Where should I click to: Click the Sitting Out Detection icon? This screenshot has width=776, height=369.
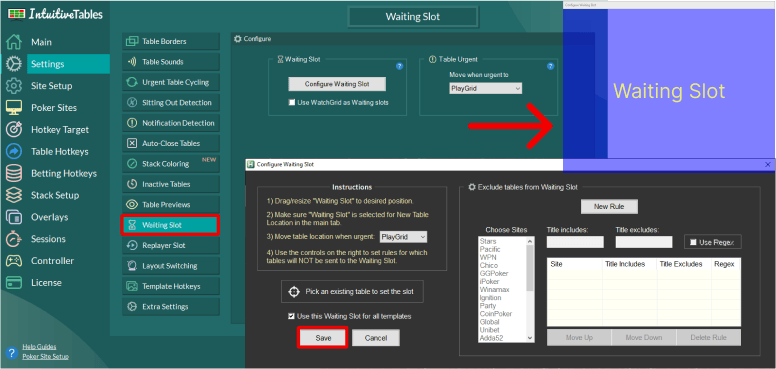tap(132, 102)
